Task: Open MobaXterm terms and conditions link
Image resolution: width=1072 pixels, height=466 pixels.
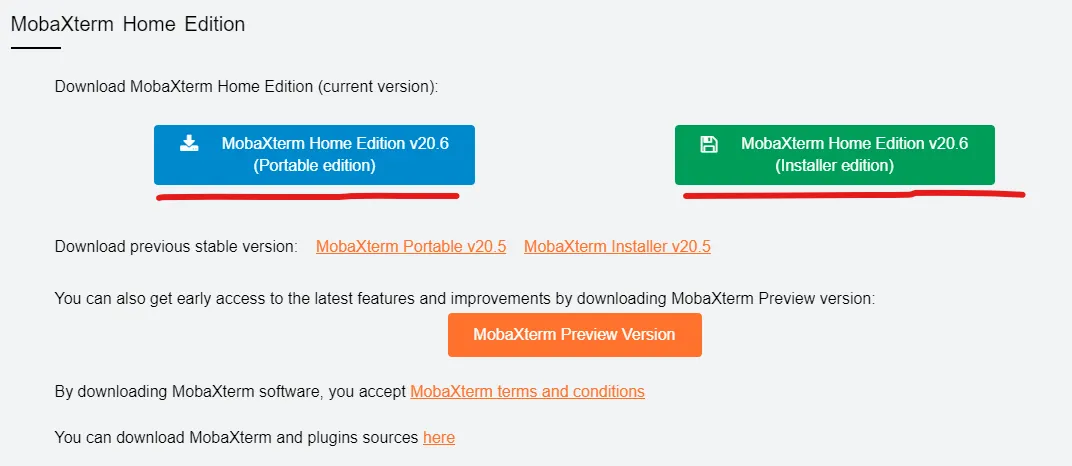Action: 527,391
